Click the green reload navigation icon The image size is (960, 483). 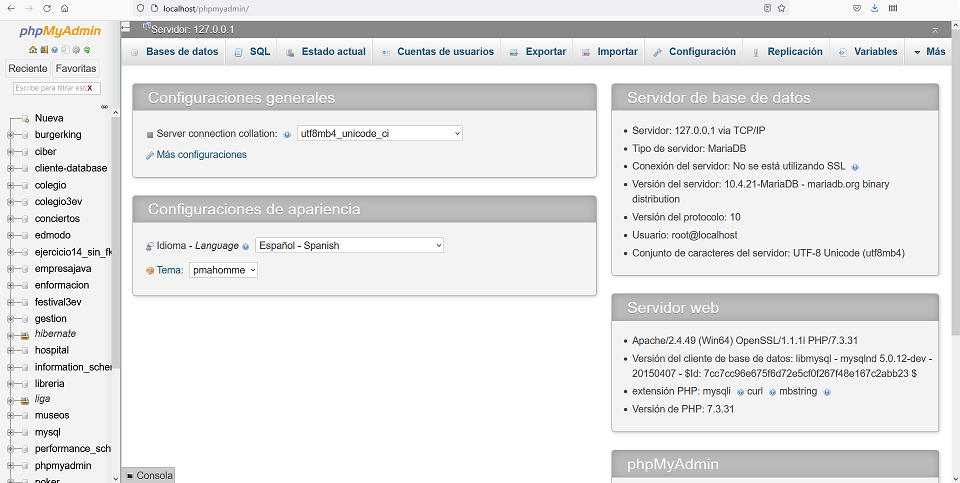point(87,49)
